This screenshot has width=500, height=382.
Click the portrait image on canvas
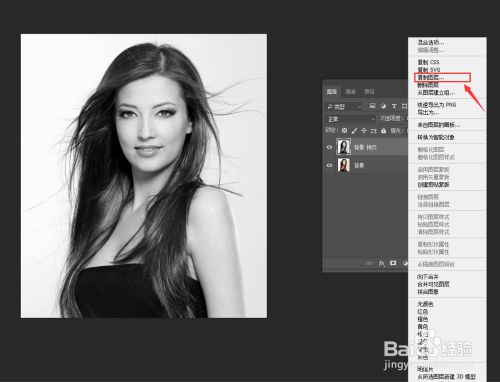click(144, 176)
